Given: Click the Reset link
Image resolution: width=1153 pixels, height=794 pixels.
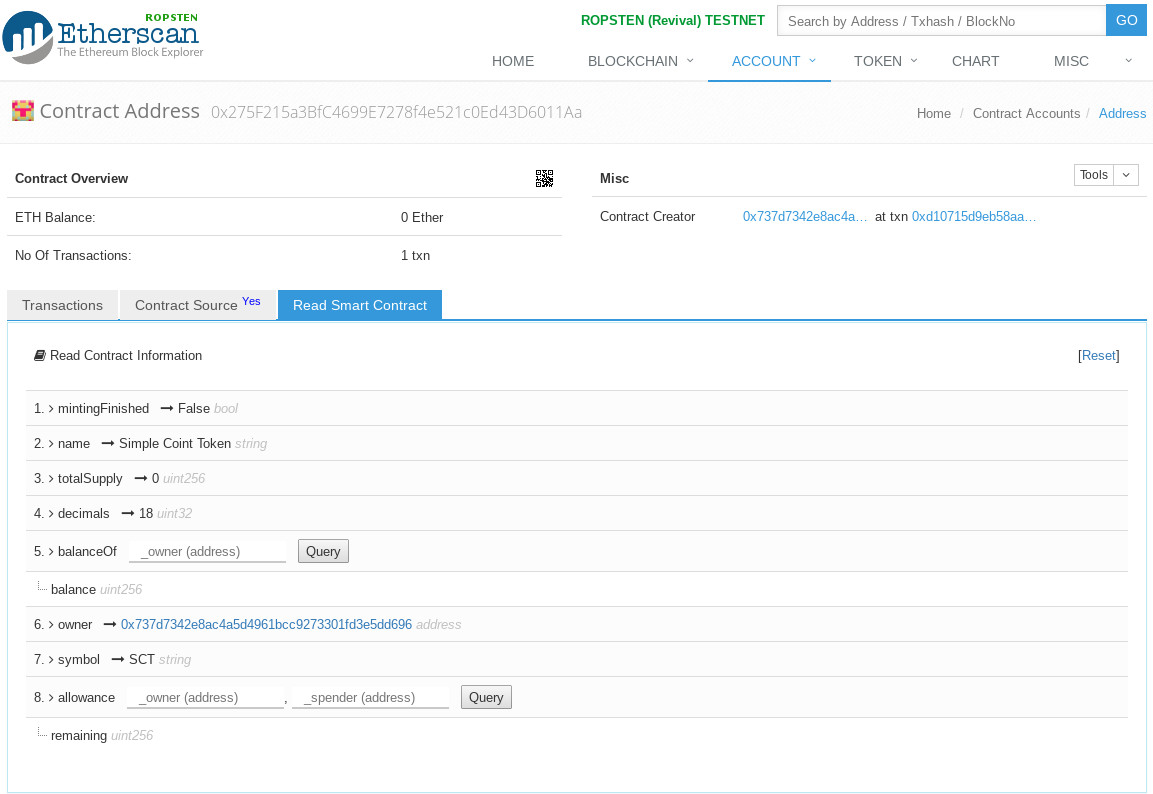Looking at the screenshot, I should click(1099, 356).
